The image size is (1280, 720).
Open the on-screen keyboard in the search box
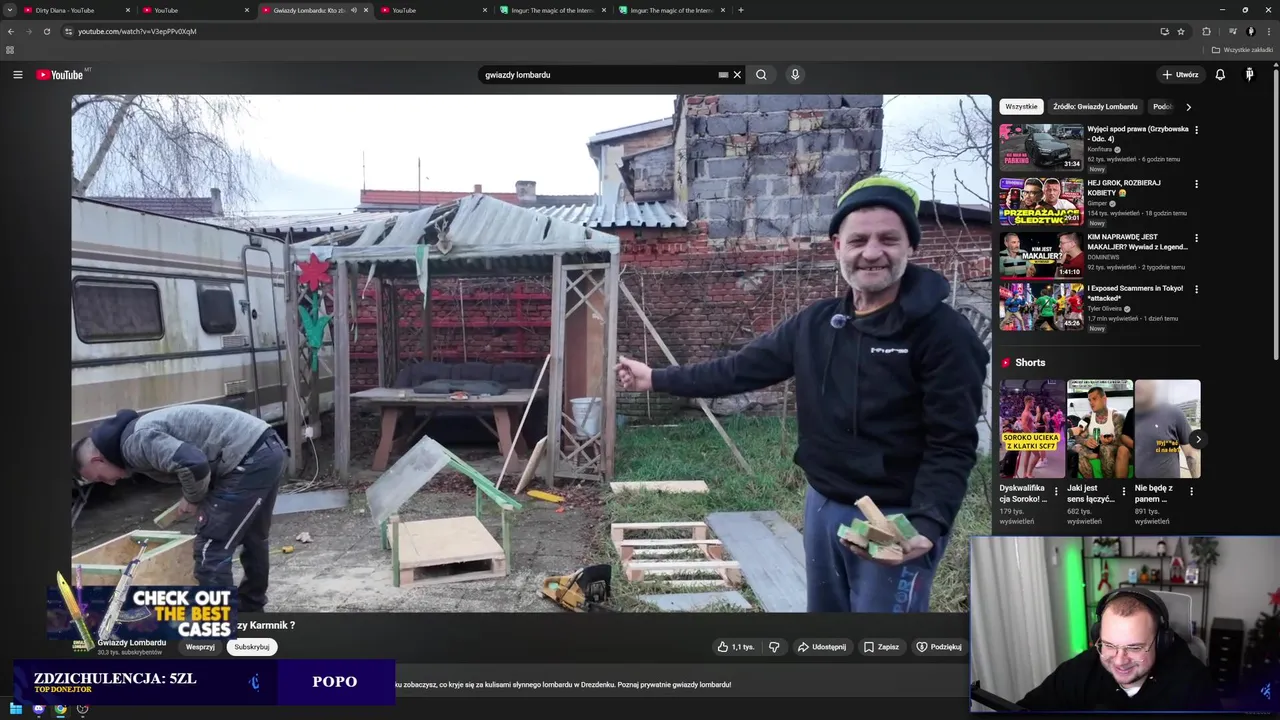723,75
